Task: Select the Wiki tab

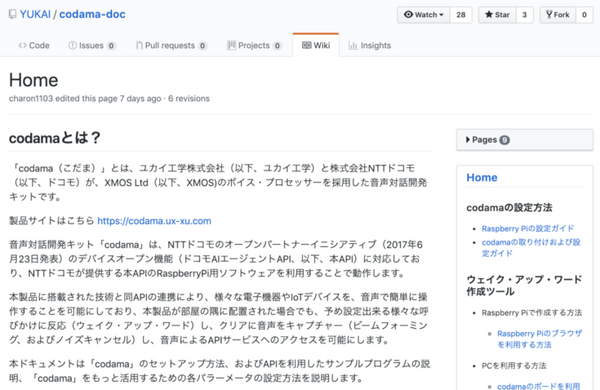Action: click(316, 45)
